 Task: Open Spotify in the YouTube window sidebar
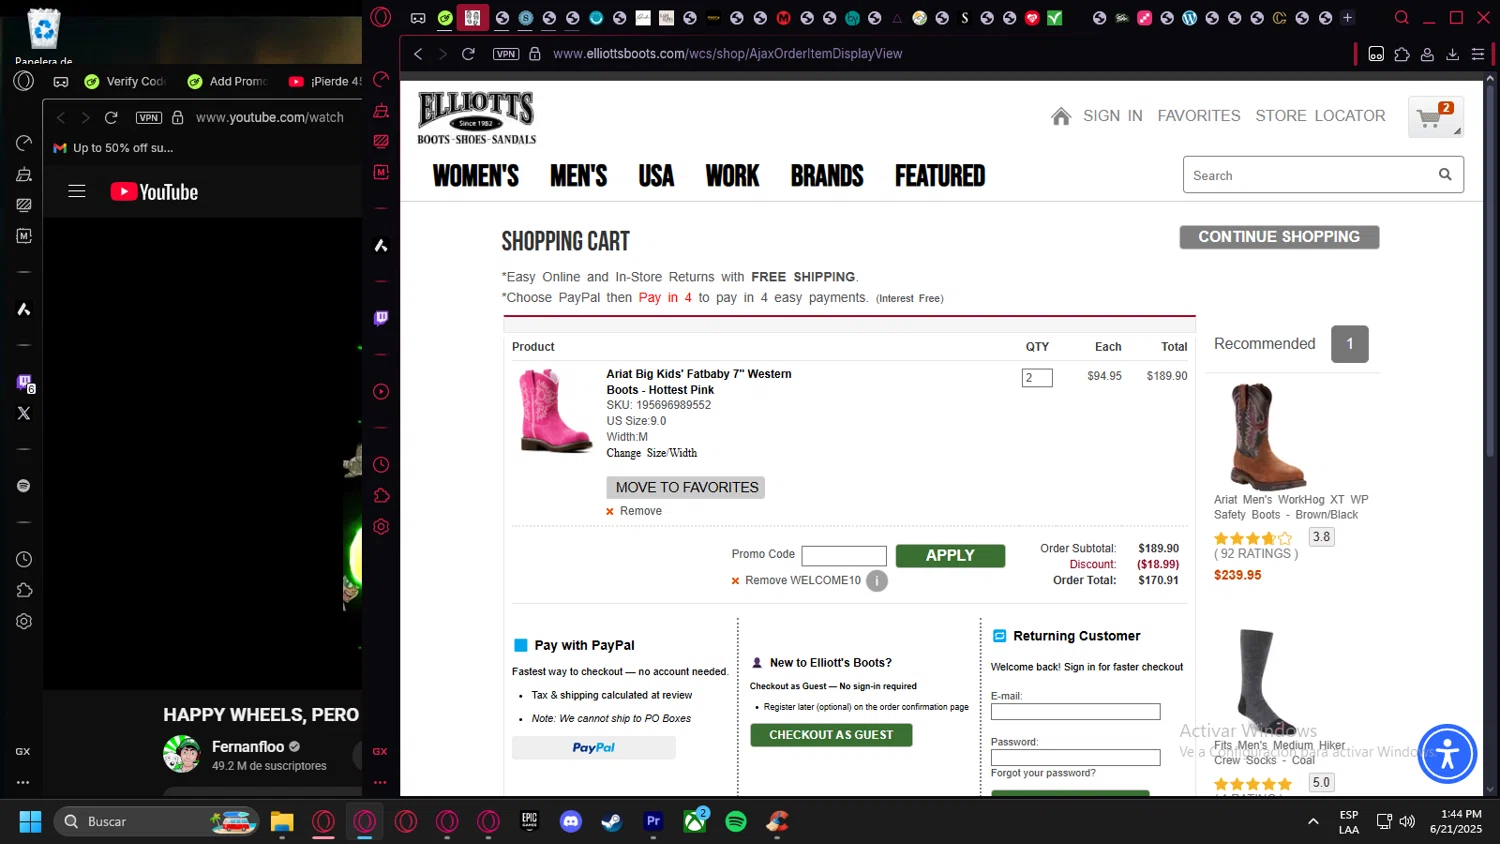(x=24, y=486)
